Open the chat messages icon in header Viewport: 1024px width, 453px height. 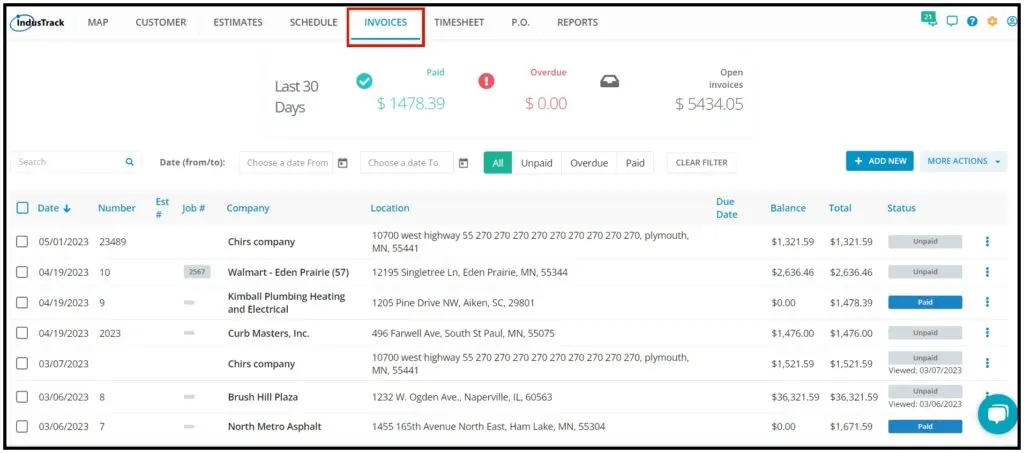coord(952,22)
